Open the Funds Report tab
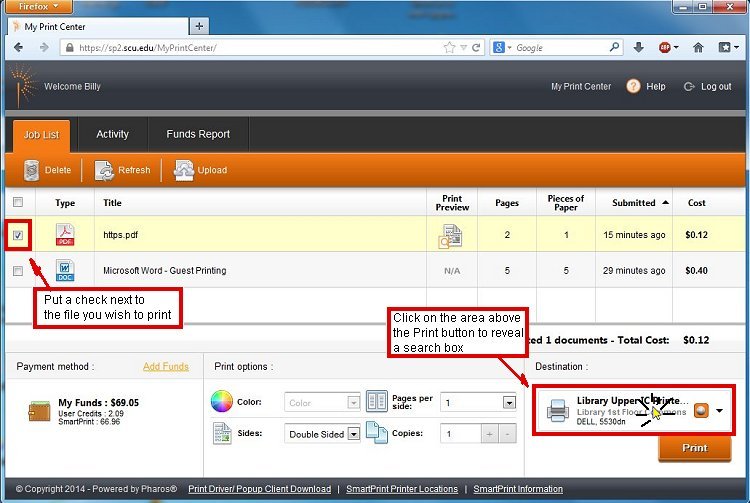Screen dimensions: 750x503 click(x=198, y=134)
